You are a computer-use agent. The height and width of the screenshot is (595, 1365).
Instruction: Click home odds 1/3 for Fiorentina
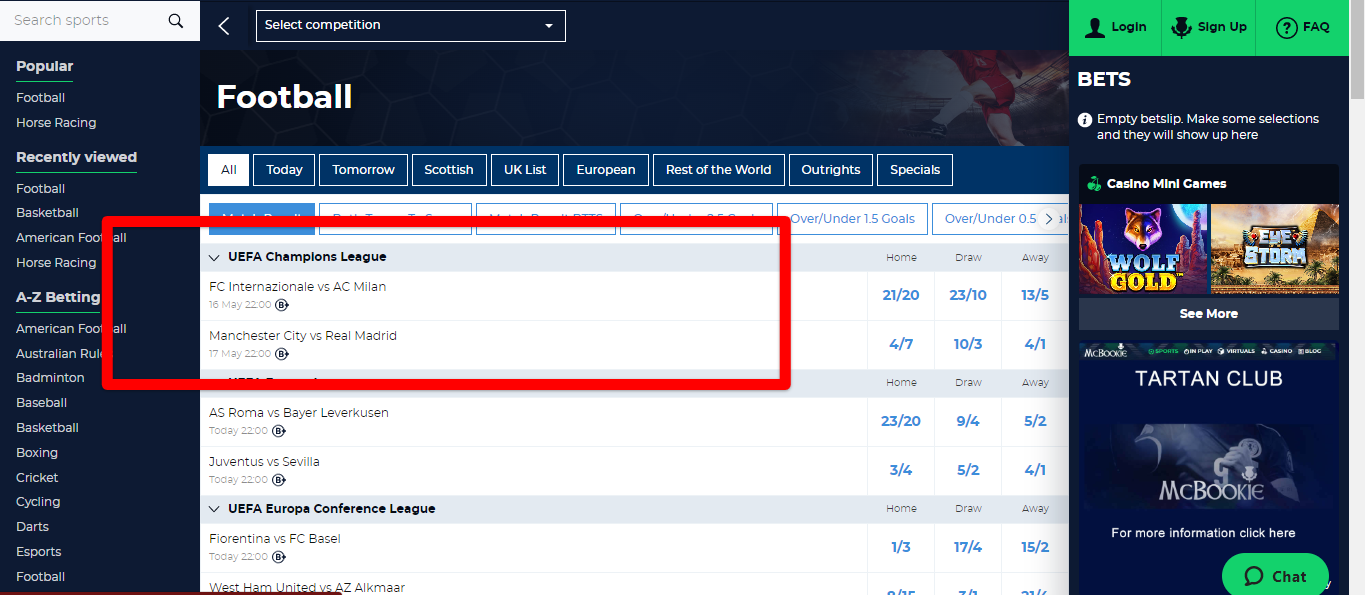click(x=901, y=548)
